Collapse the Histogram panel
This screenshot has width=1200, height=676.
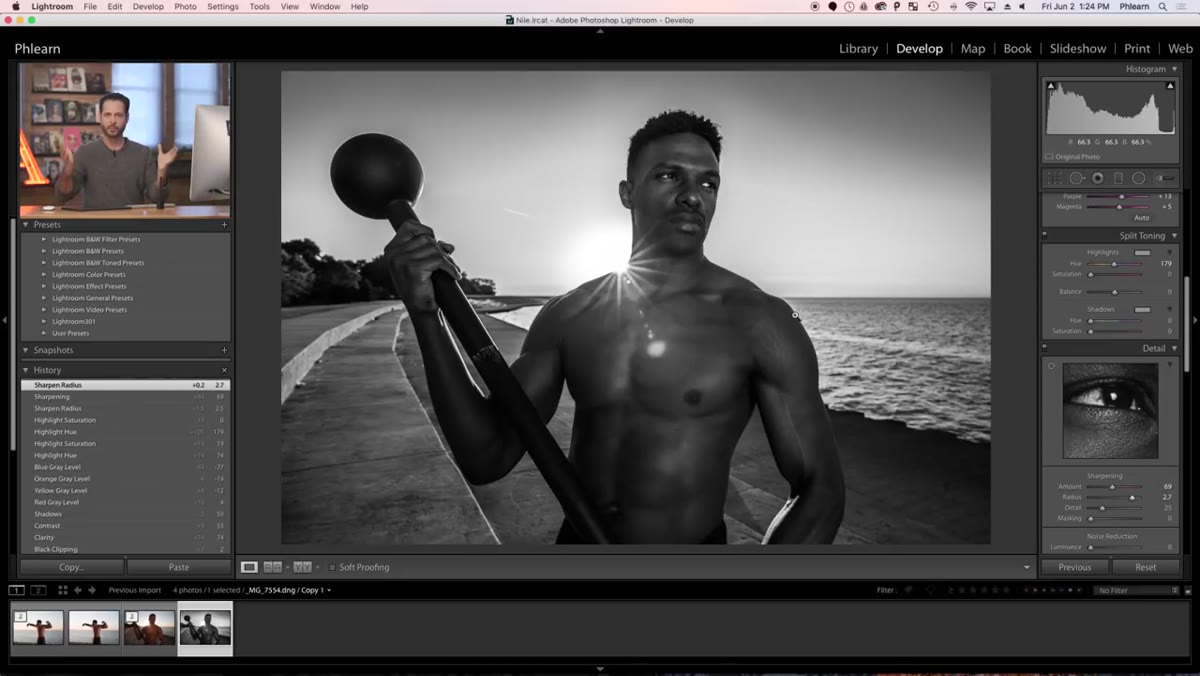click(x=1174, y=70)
